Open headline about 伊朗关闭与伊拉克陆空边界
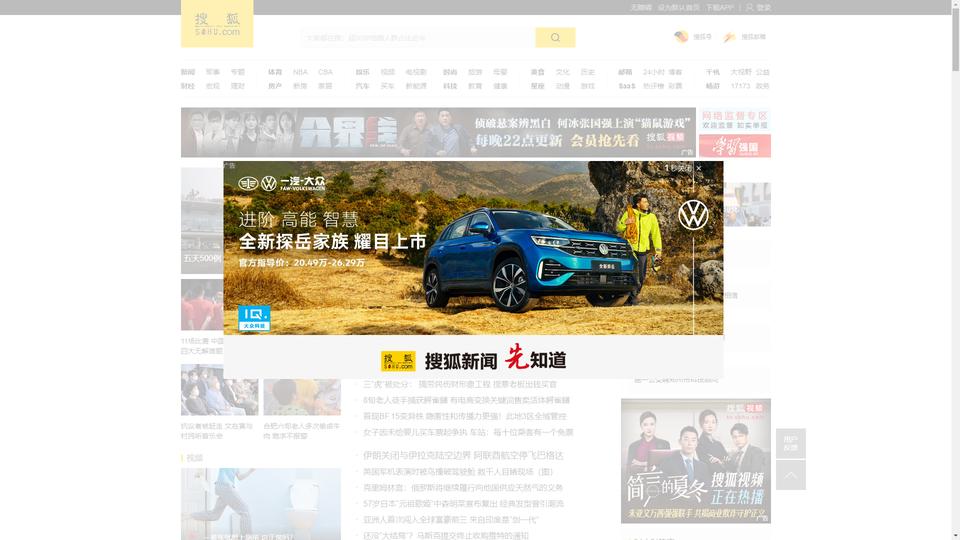This screenshot has height=540, width=960. pos(463,456)
